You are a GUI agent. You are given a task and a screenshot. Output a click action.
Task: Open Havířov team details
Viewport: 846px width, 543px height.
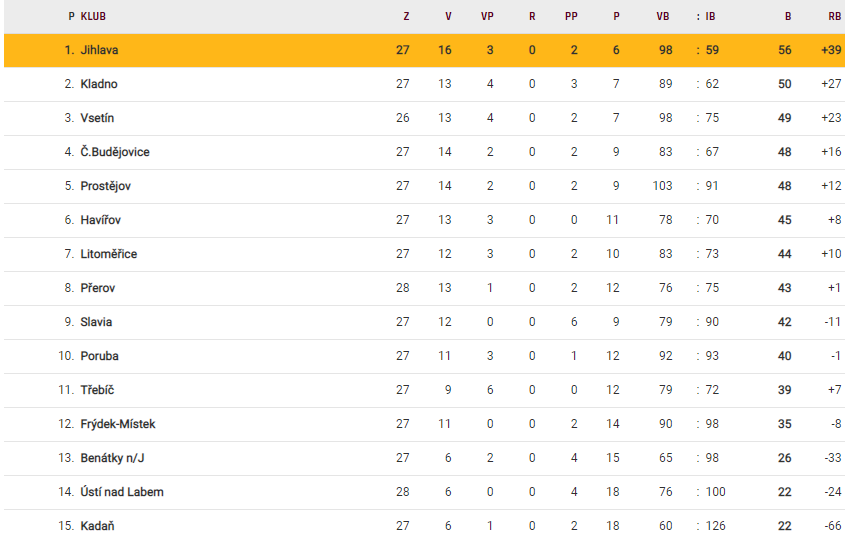(100, 220)
